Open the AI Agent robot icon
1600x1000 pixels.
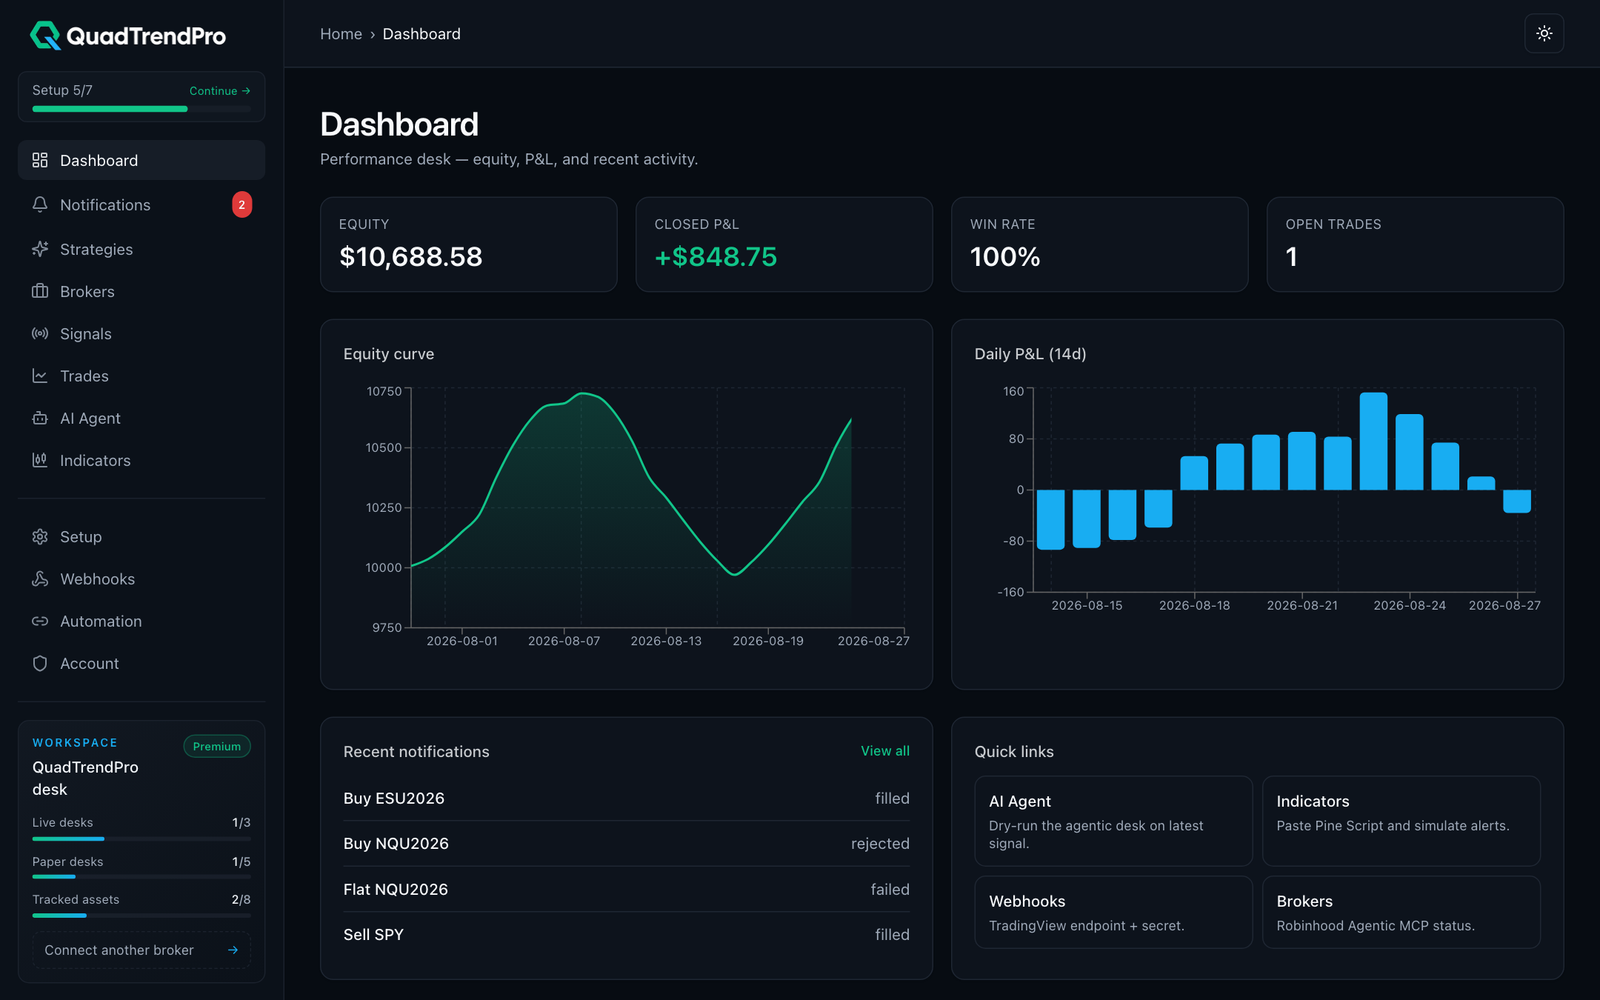[x=40, y=418]
